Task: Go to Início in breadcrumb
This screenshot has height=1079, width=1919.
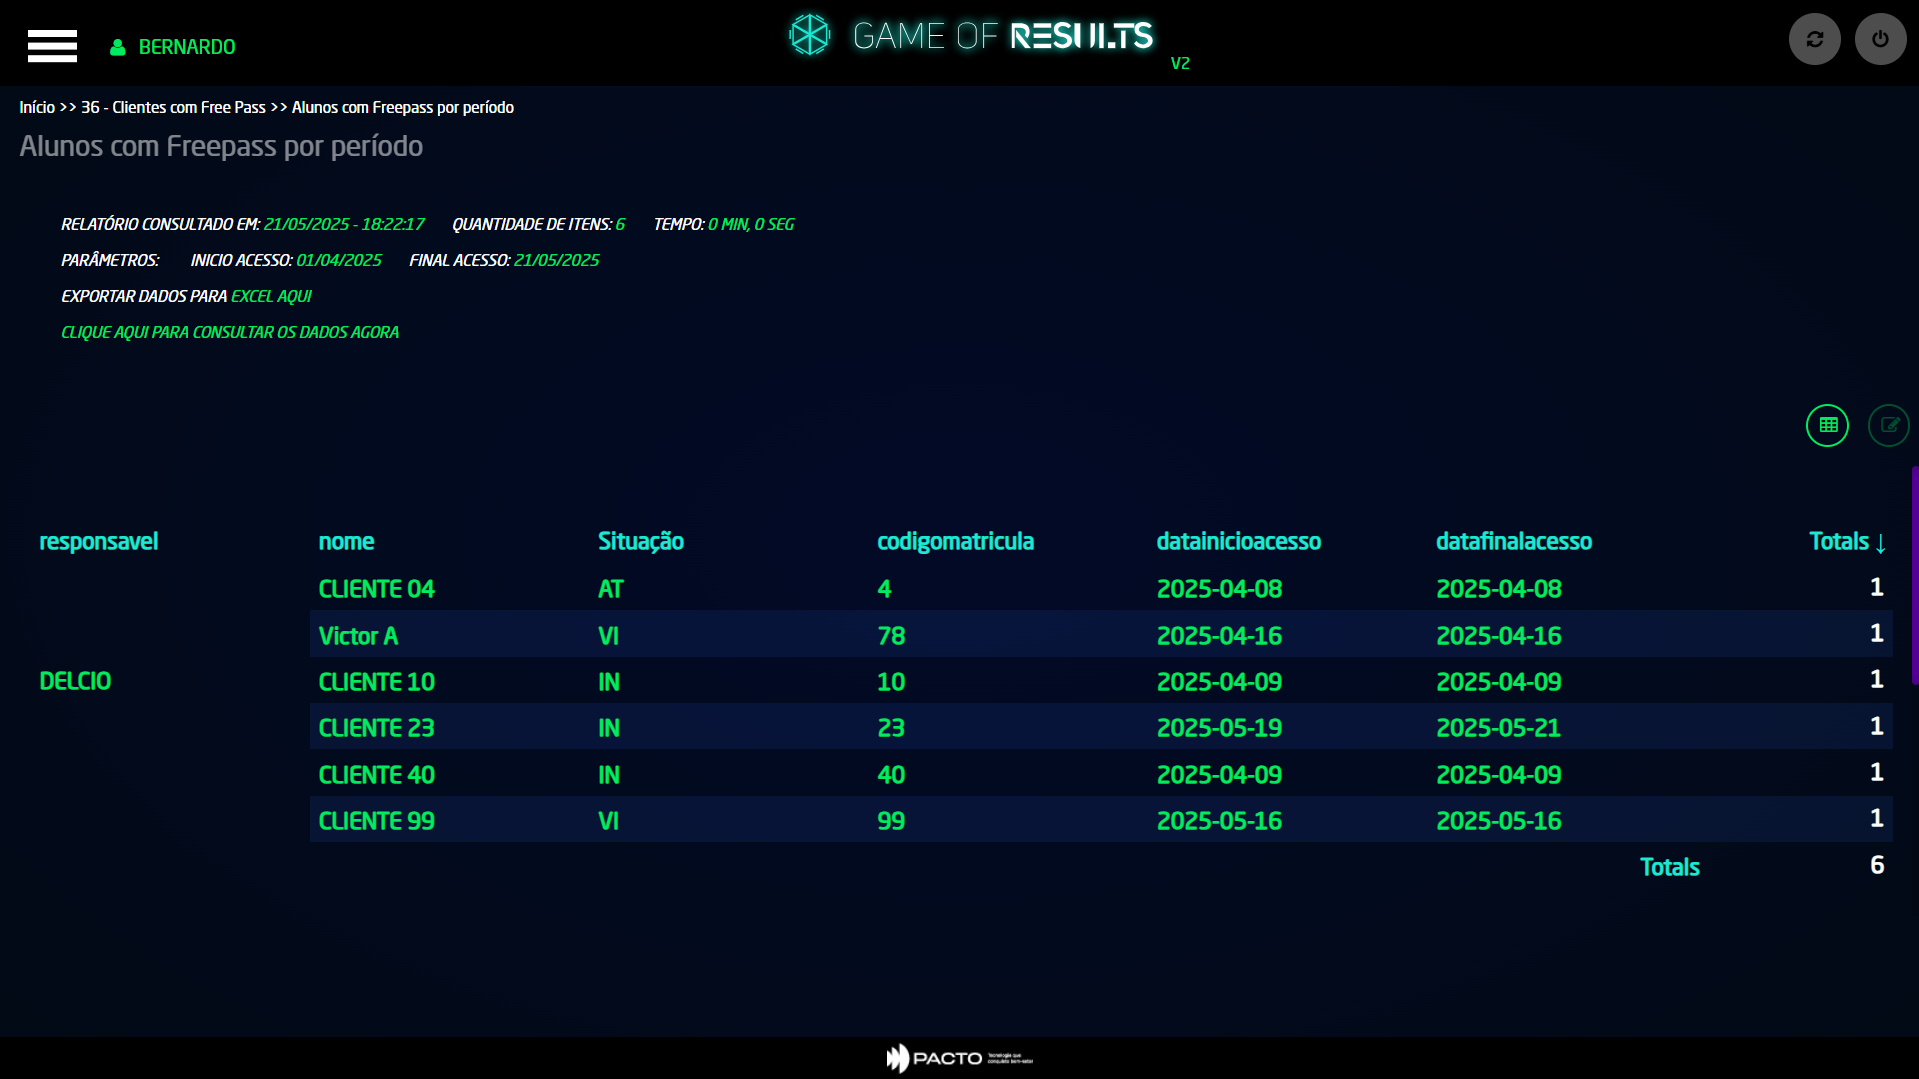Action: (x=37, y=107)
